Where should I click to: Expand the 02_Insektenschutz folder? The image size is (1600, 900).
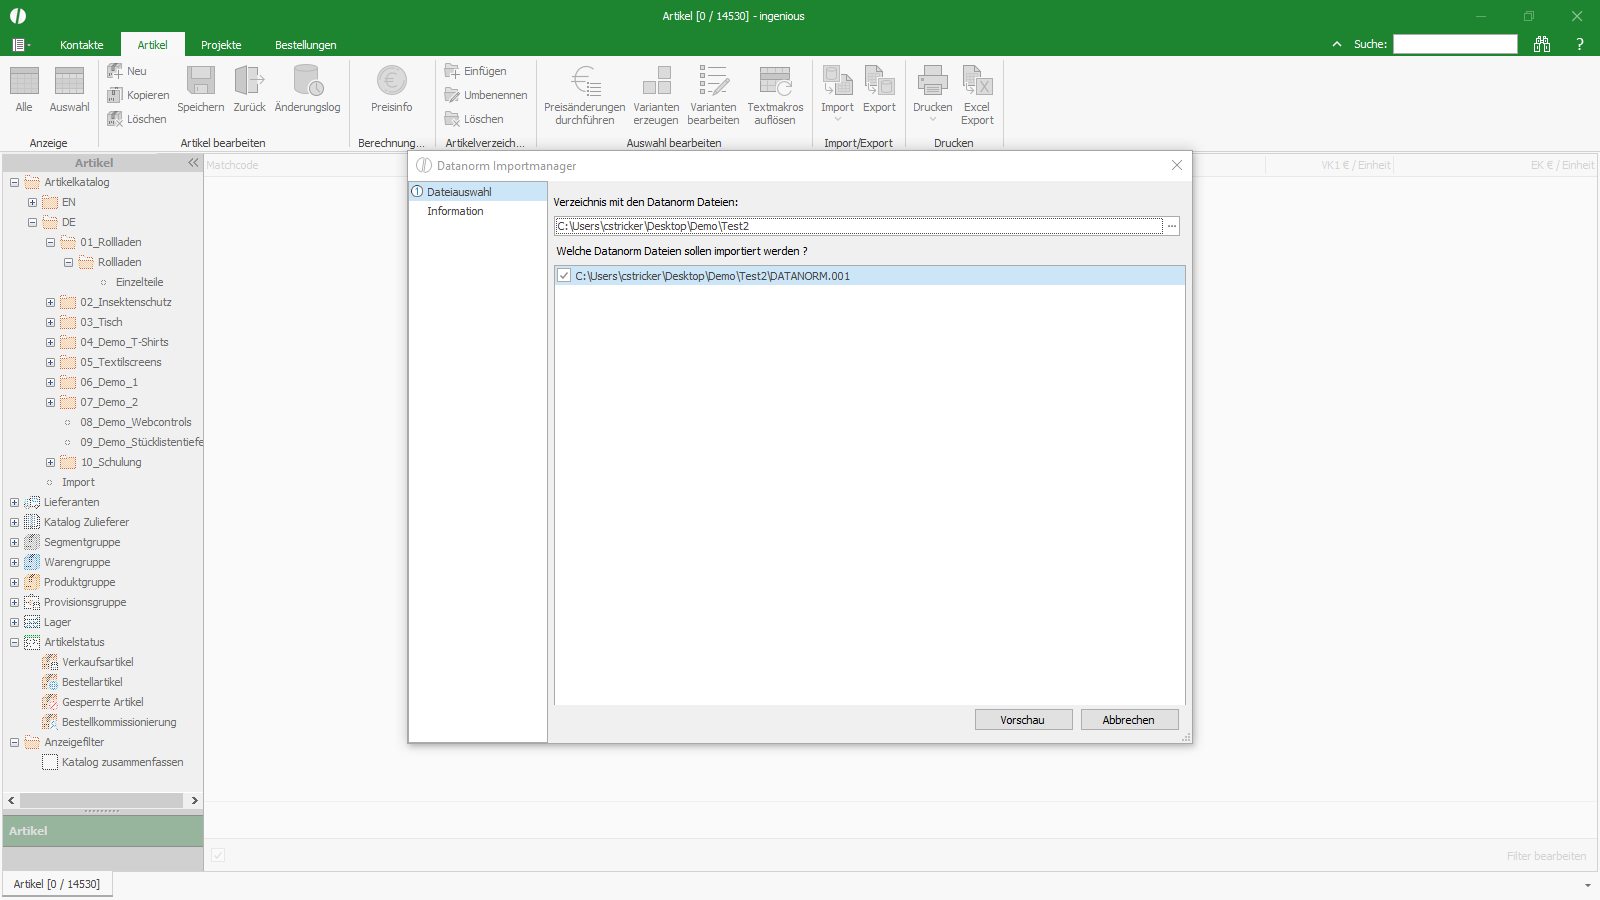[x=50, y=302]
